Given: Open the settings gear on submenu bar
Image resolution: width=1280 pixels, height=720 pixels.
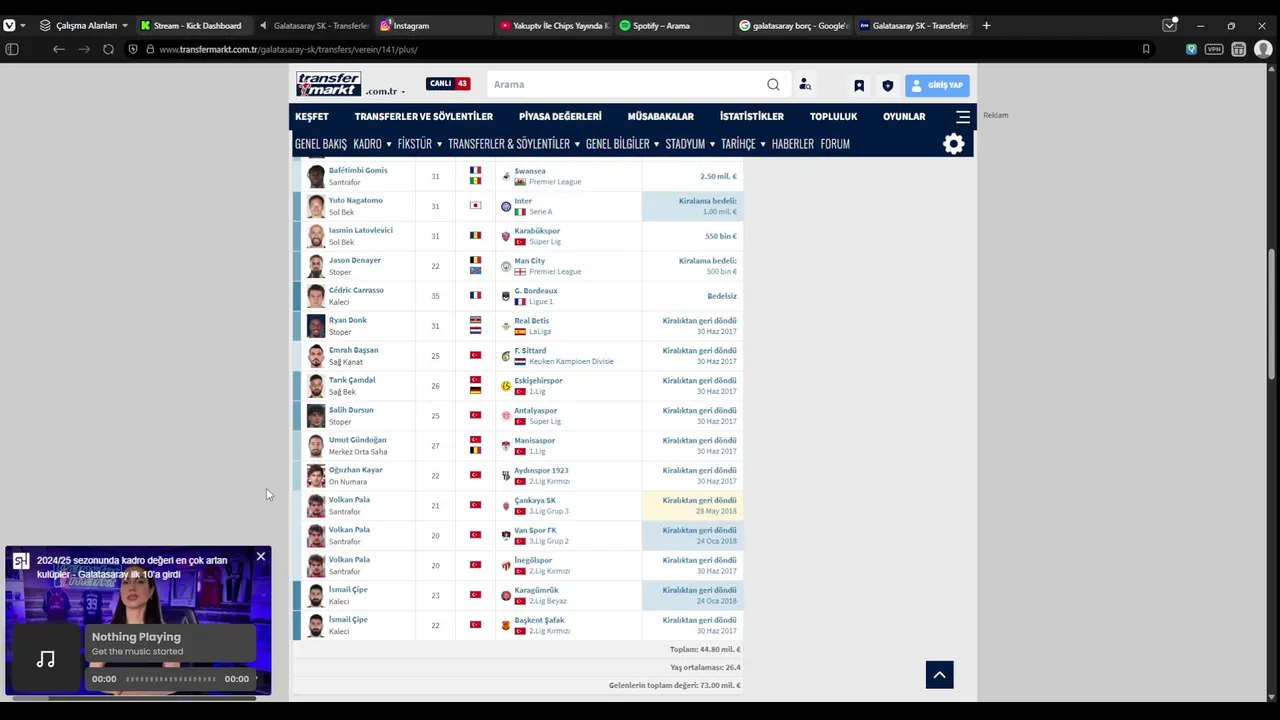Looking at the screenshot, I should tap(953, 144).
